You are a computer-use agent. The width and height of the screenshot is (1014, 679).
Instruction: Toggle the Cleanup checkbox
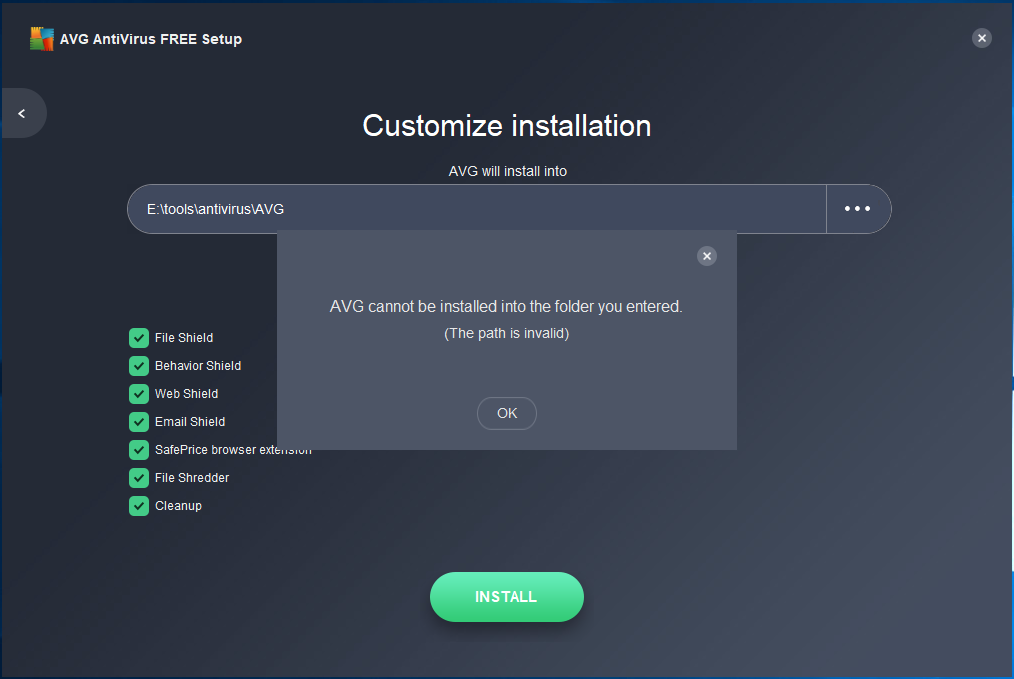click(139, 506)
